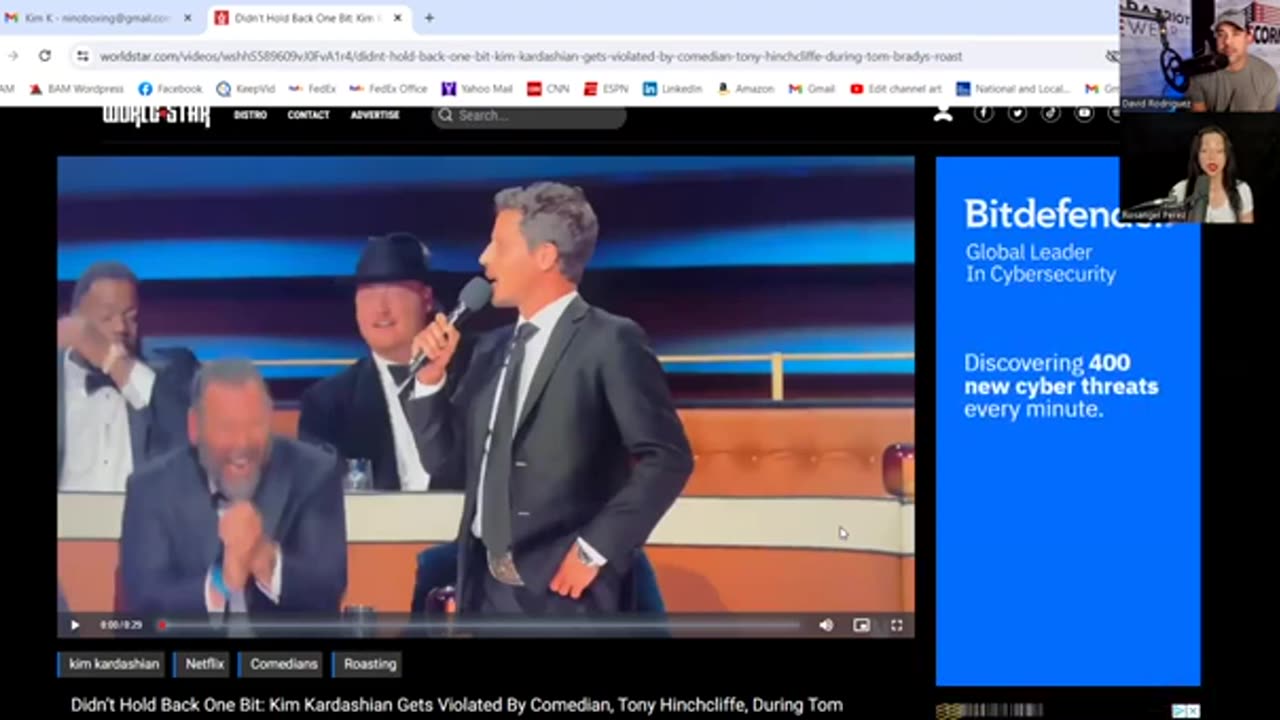Image resolution: width=1280 pixels, height=720 pixels.
Task: Close the Kim K Gmail tab
Action: [x=187, y=18]
